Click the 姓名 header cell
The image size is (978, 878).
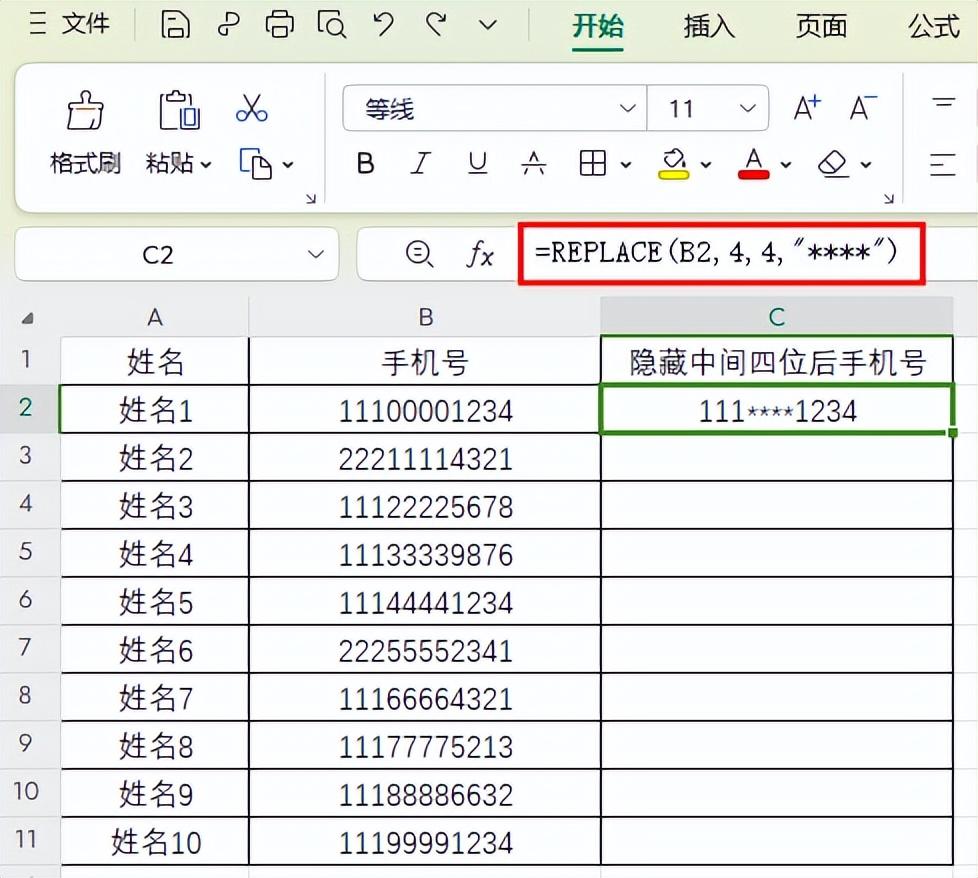[155, 361]
